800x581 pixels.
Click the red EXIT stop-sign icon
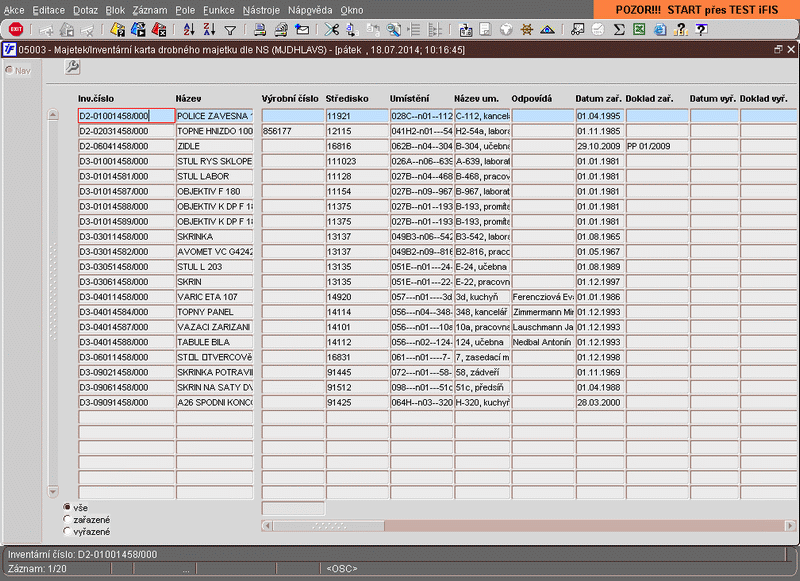click(16, 30)
